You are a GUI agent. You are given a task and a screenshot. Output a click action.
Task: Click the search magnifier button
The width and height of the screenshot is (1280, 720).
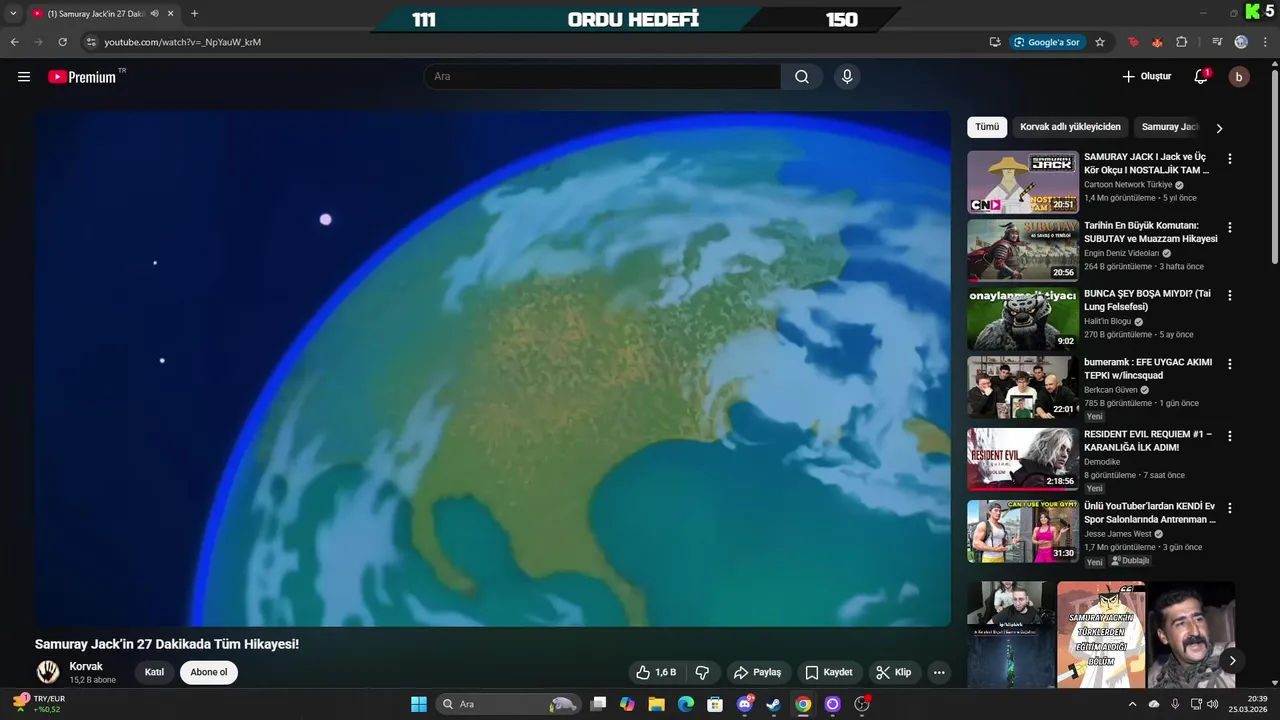click(x=802, y=77)
